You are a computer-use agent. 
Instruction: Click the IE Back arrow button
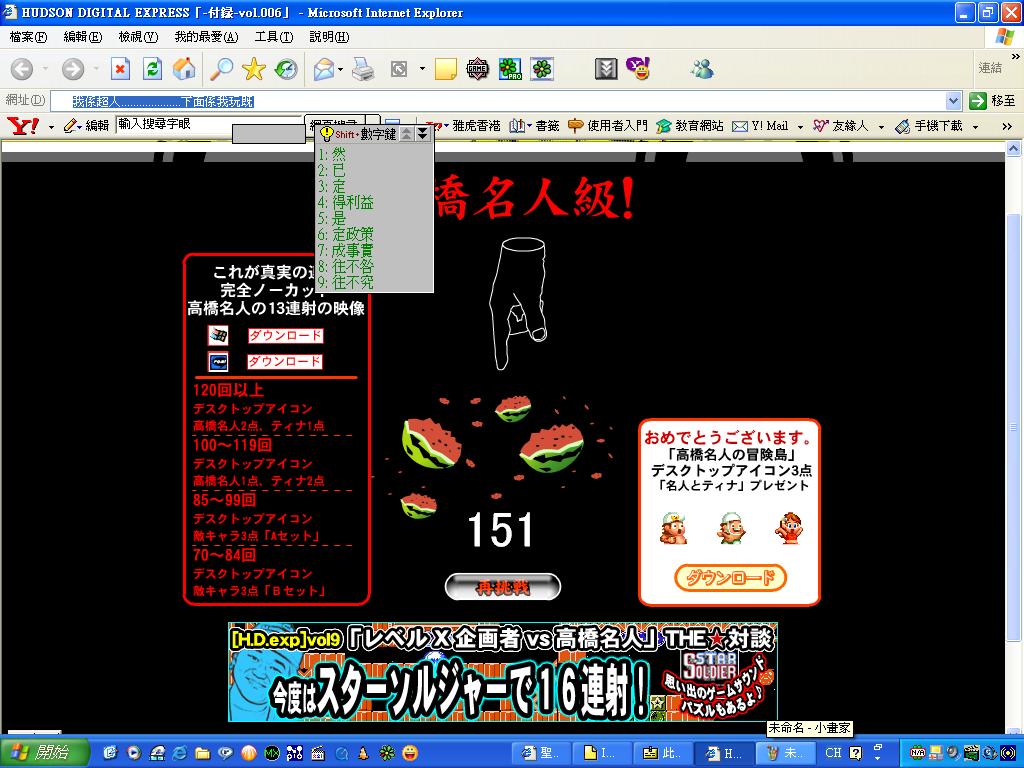[x=21, y=69]
